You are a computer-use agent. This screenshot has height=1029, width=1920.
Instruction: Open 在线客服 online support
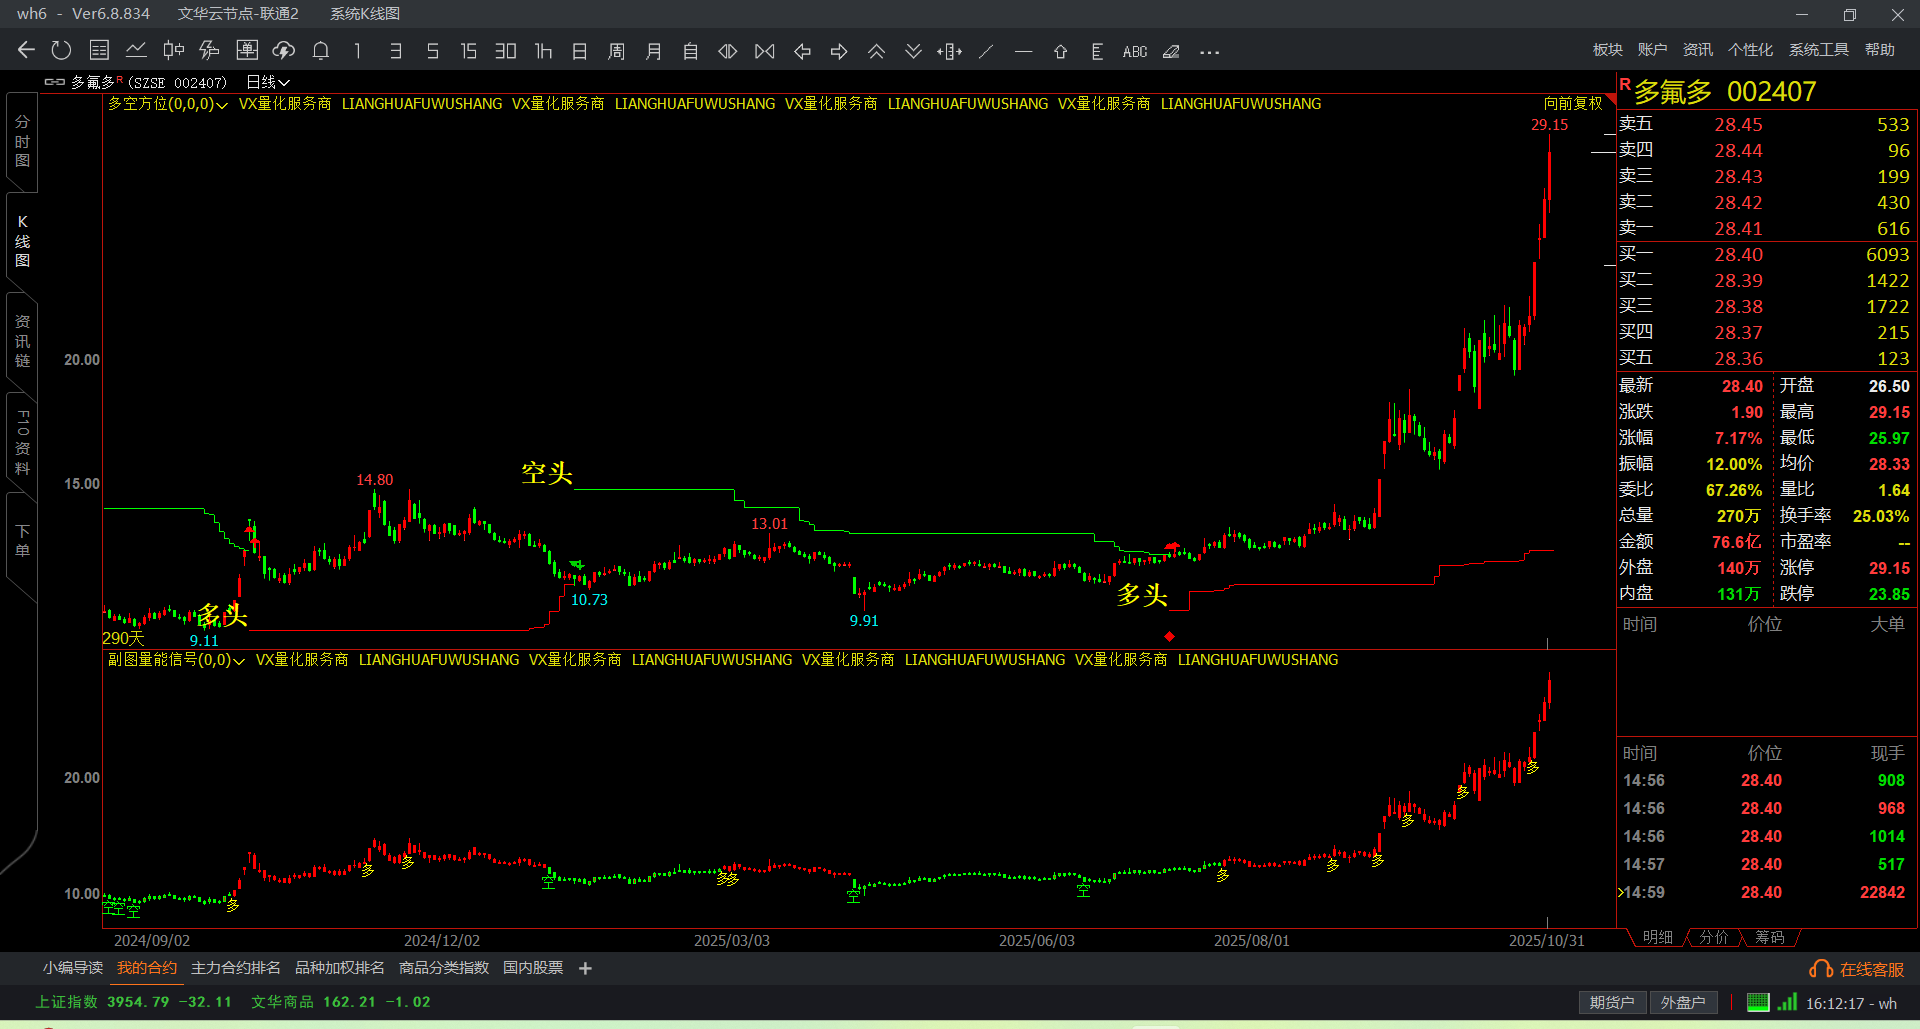pos(1858,969)
